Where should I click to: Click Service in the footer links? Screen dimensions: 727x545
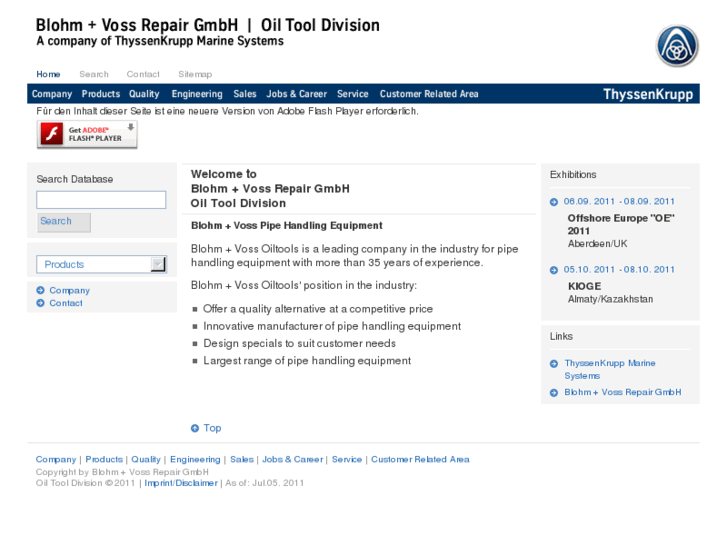(x=347, y=459)
